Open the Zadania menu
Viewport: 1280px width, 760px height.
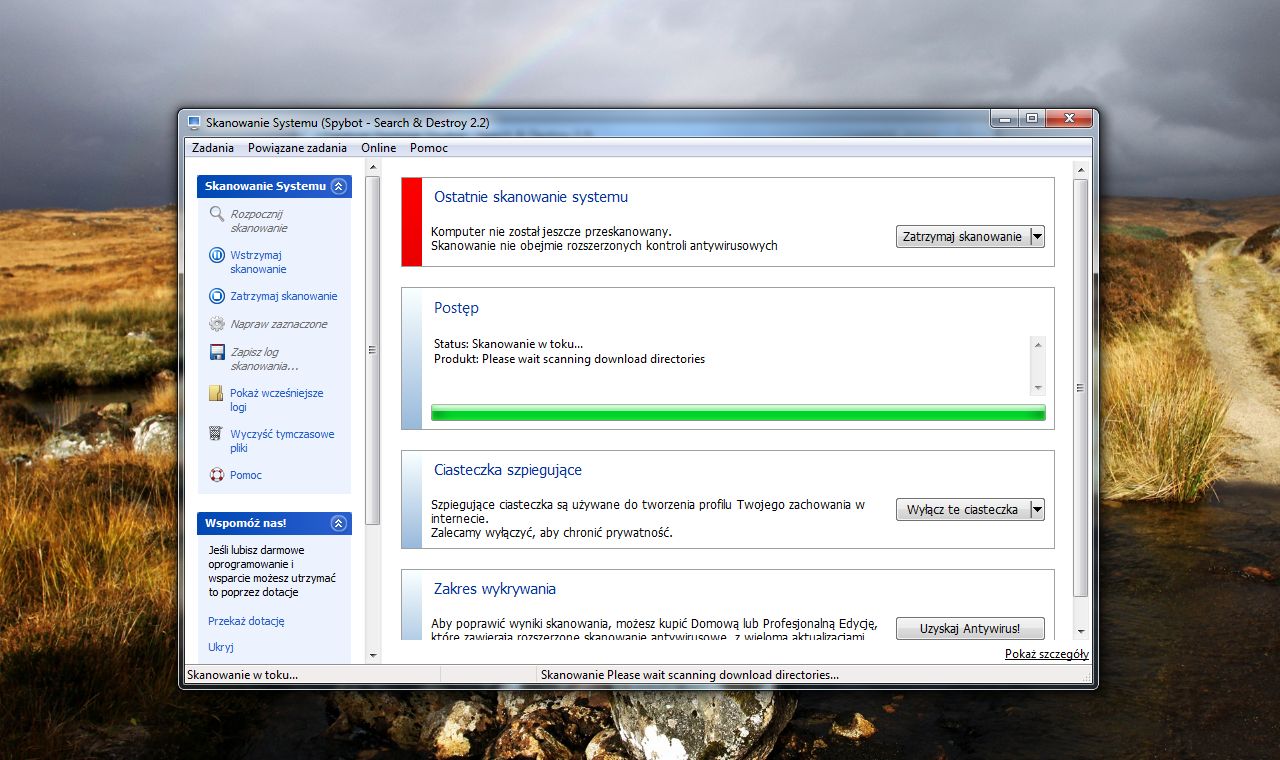(x=211, y=148)
